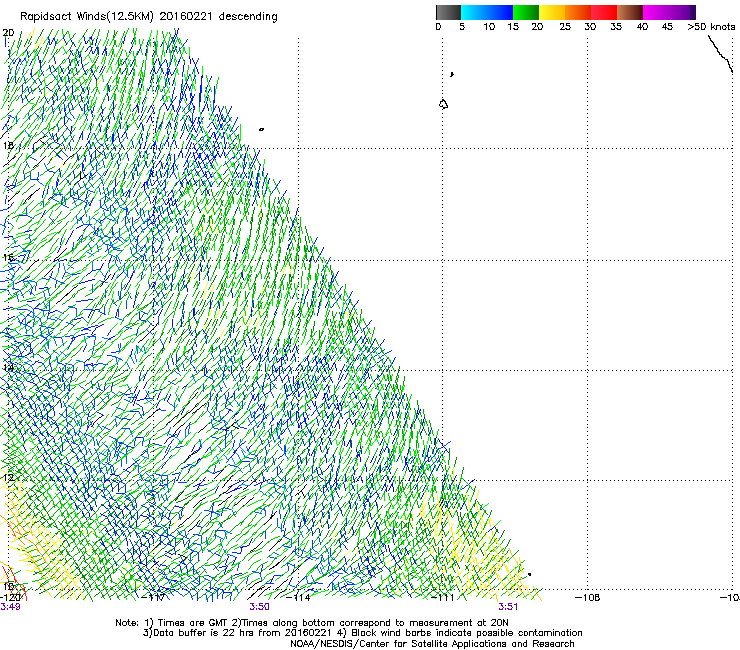Click the gray 0–5 knot legend segment
The image size is (740, 650).
(448, 12)
